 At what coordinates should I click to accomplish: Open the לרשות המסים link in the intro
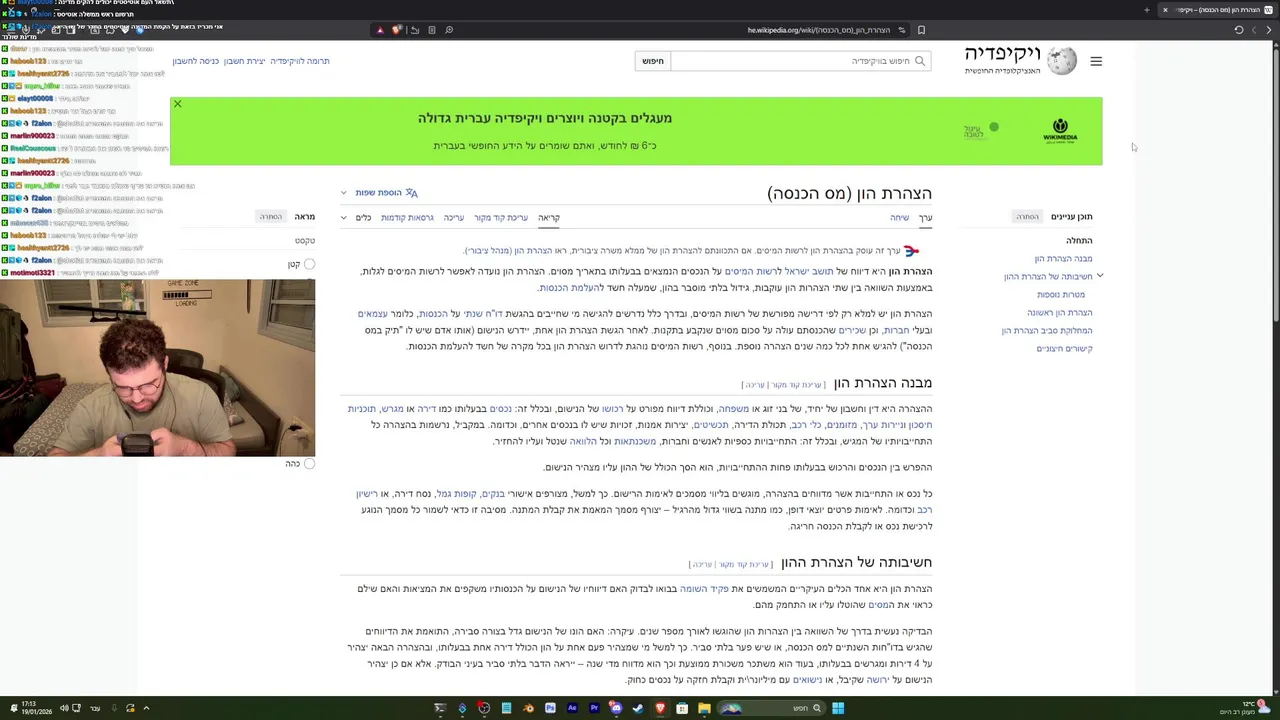coord(753,271)
